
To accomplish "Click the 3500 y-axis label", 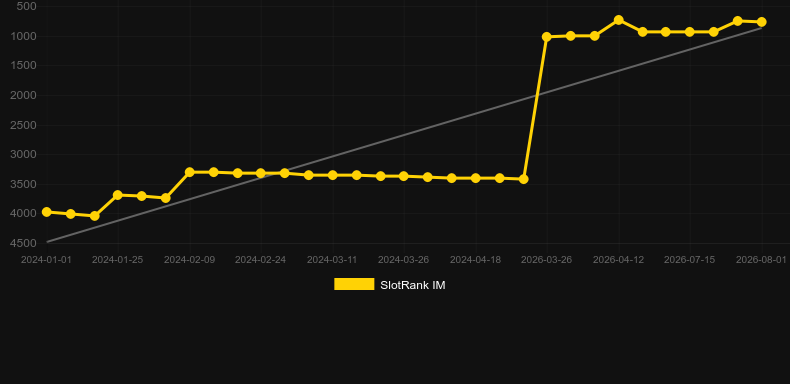I will (24, 184).
